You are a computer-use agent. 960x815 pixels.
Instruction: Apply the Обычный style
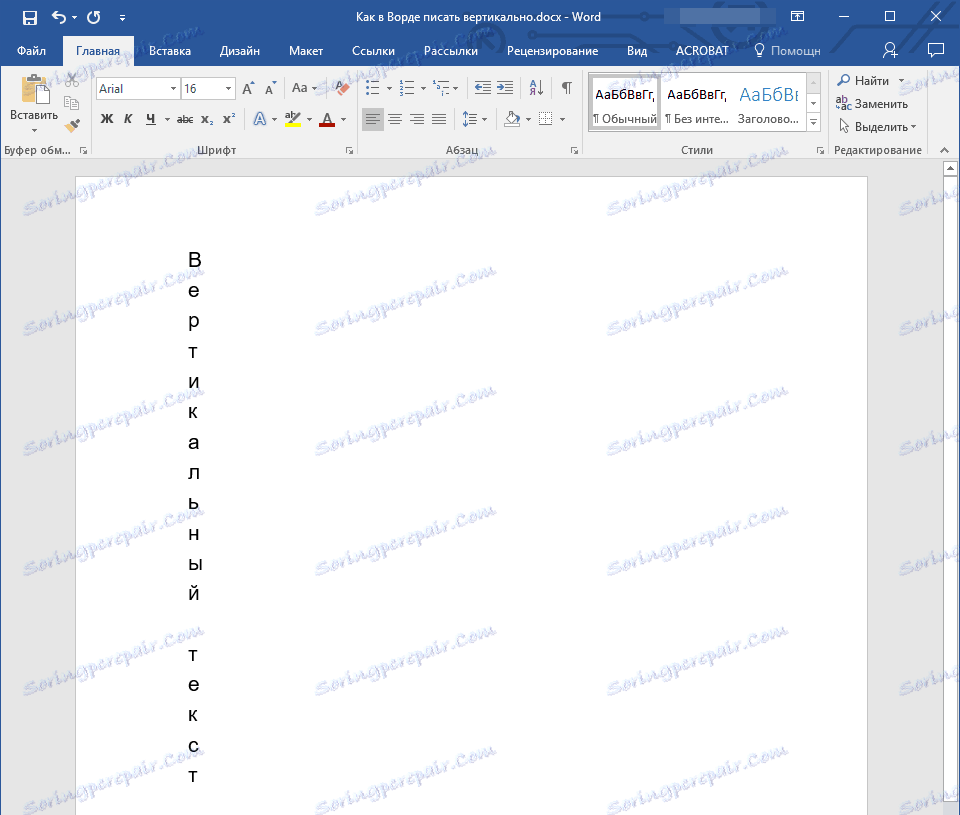pos(624,104)
